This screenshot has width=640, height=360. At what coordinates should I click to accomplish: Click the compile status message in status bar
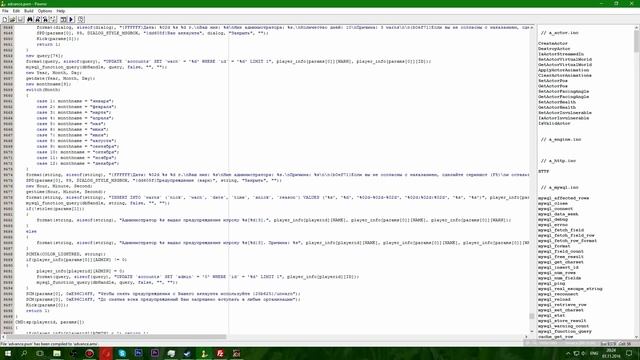pyautogui.click(x=49, y=344)
